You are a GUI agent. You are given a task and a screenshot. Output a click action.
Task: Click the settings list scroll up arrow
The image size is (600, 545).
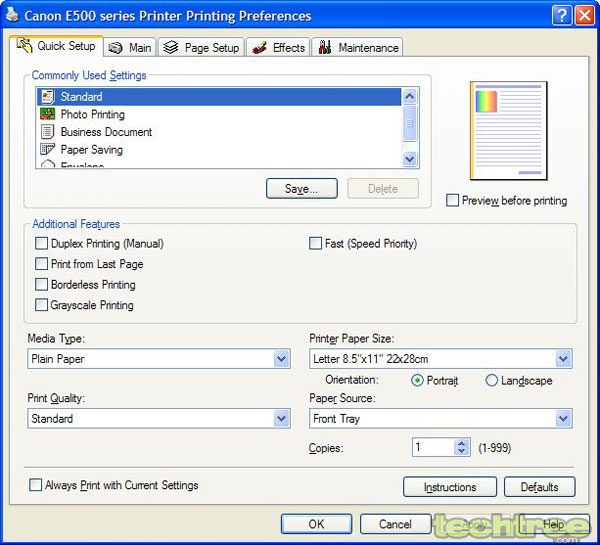(x=409, y=96)
